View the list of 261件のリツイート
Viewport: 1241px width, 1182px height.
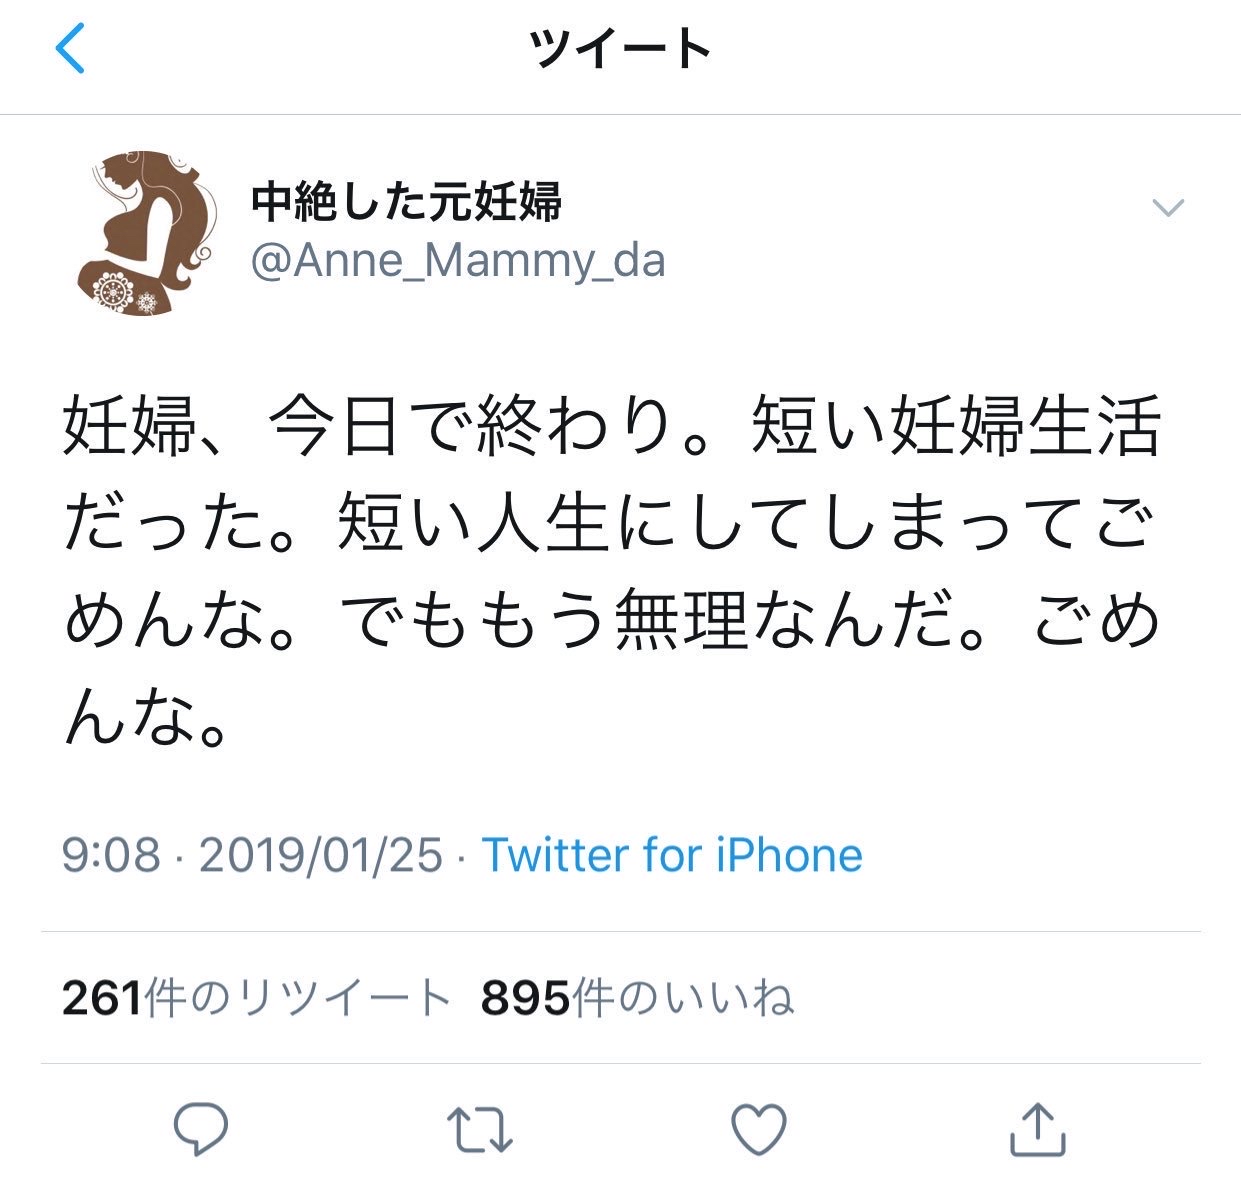tap(256, 998)
